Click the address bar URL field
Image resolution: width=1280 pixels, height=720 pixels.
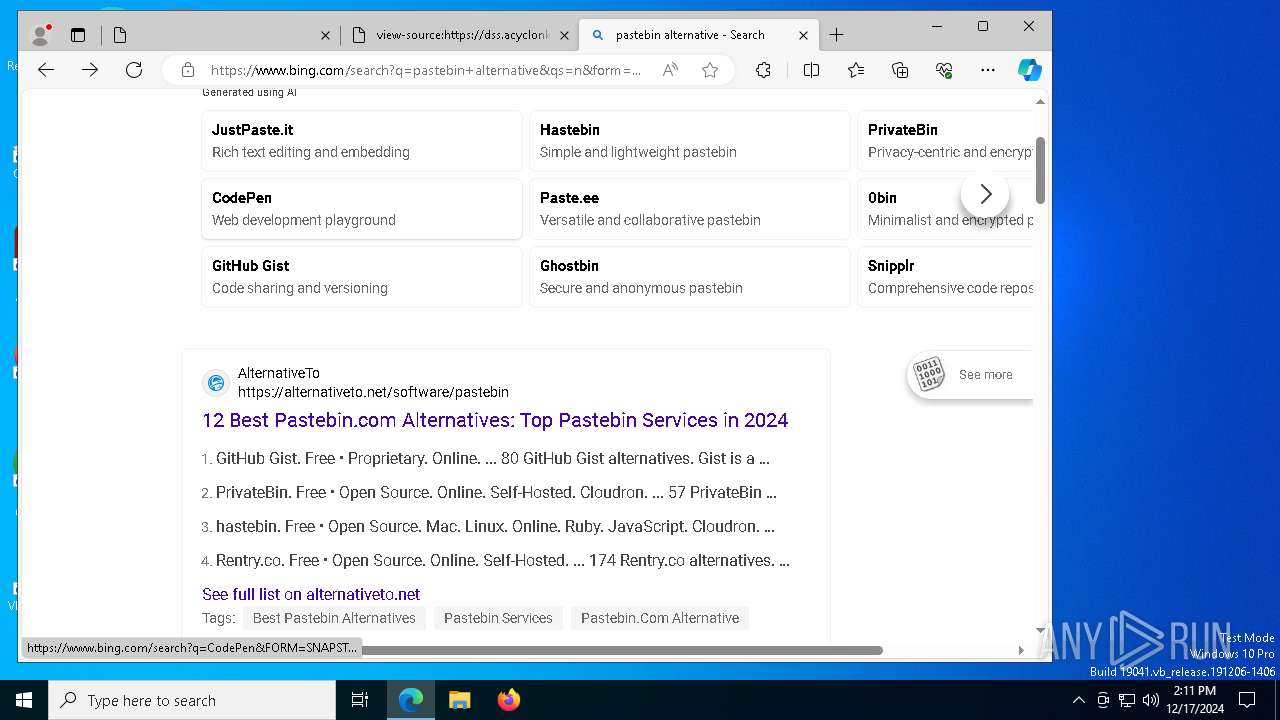coord(425,70)
